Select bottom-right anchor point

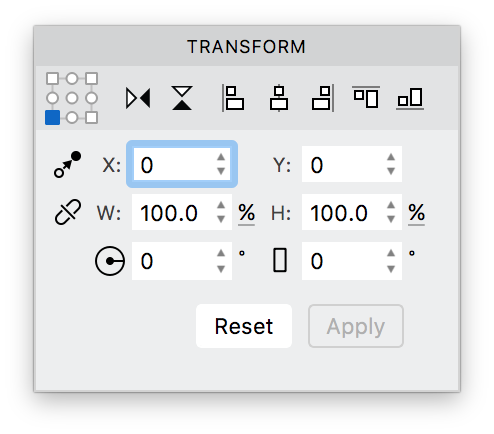pos(91,118)
